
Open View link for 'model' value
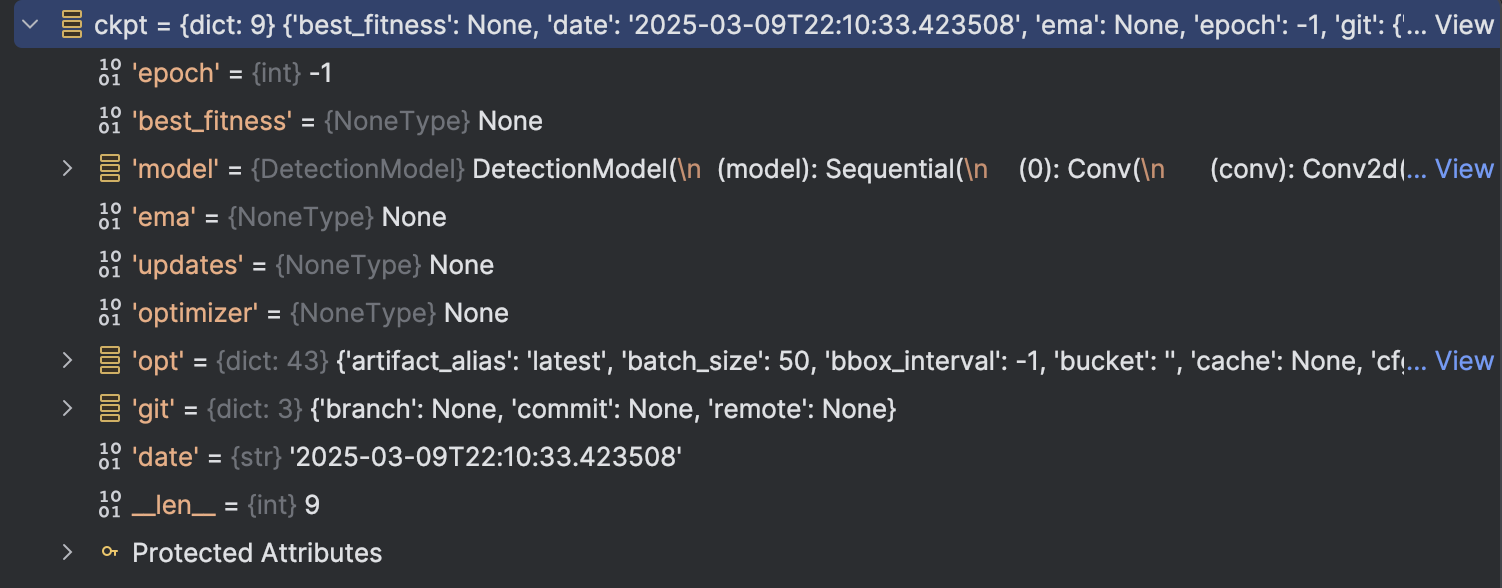(x=1464, y=169)
